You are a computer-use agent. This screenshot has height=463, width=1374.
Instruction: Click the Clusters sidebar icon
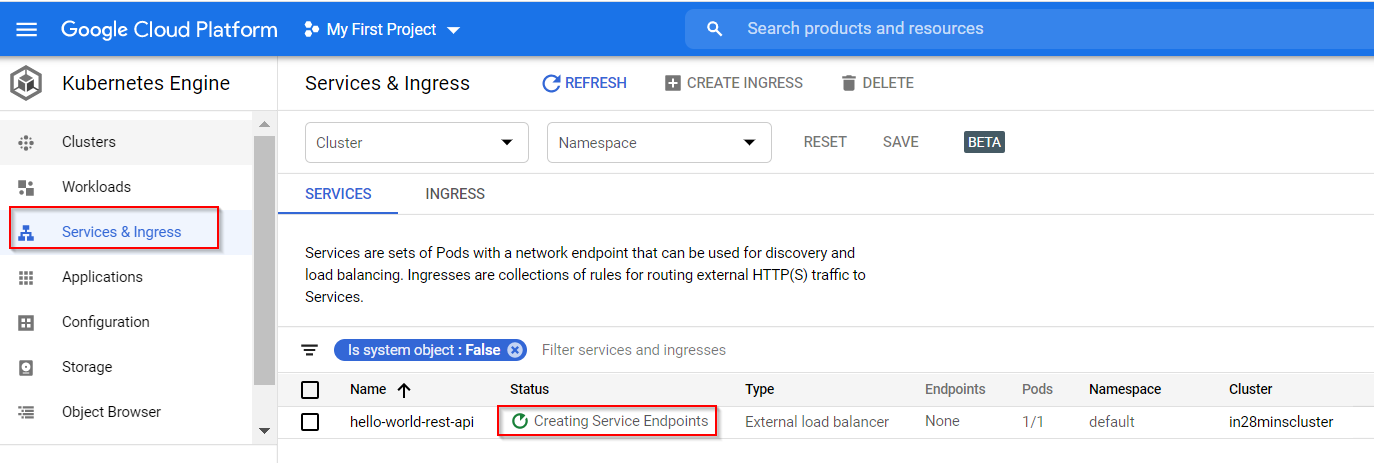coord(27,142)
